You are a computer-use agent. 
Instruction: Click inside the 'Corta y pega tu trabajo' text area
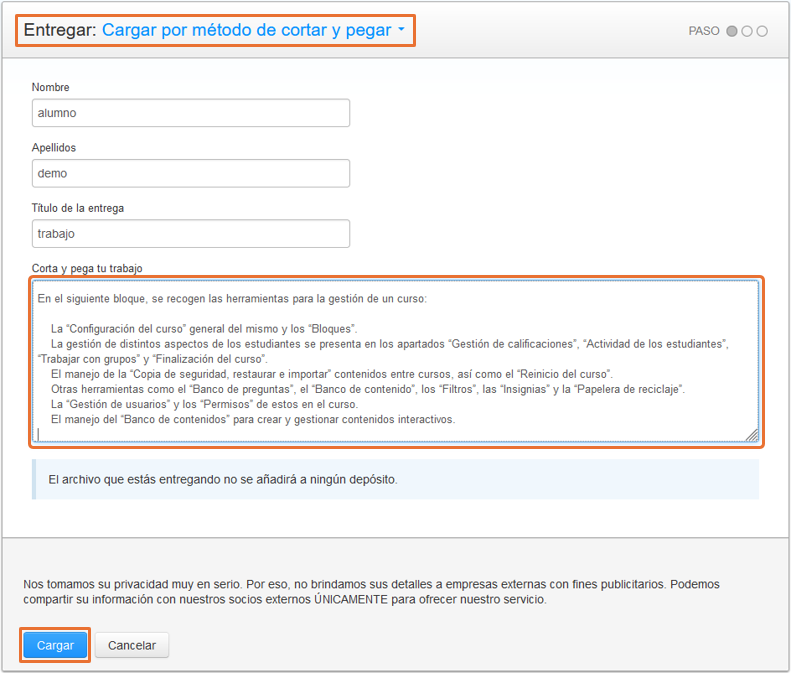pyautogui.click(x=396, y=362)
